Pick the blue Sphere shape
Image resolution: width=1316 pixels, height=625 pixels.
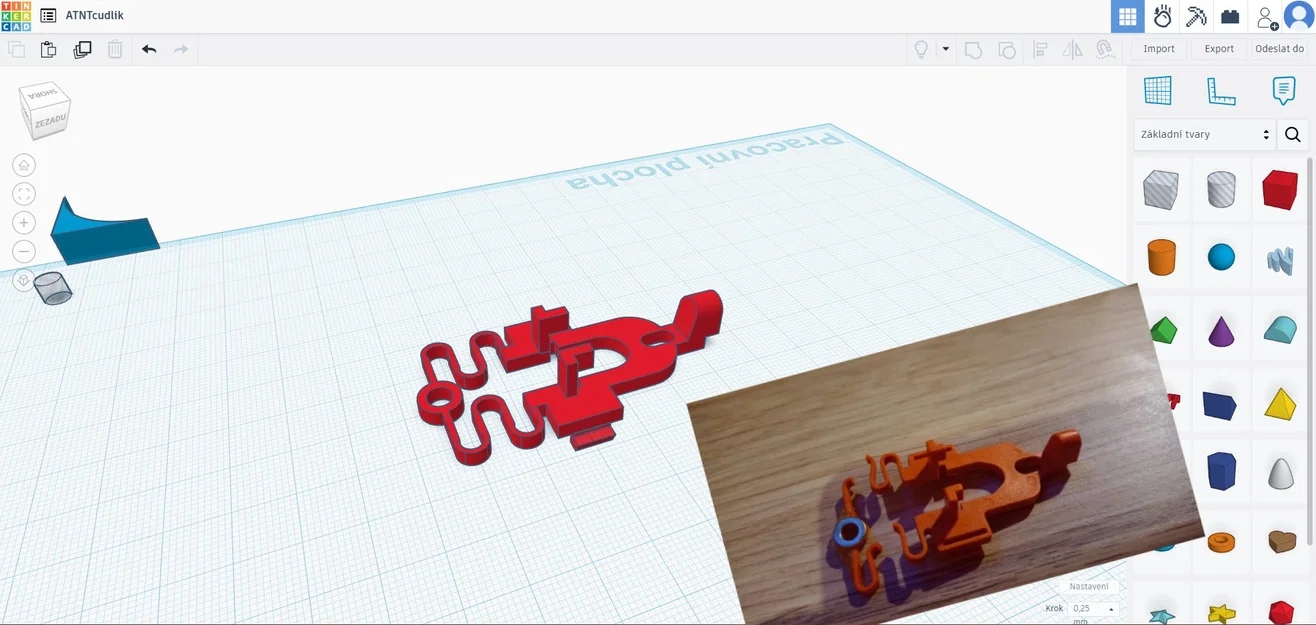[x=1221, y=257]
